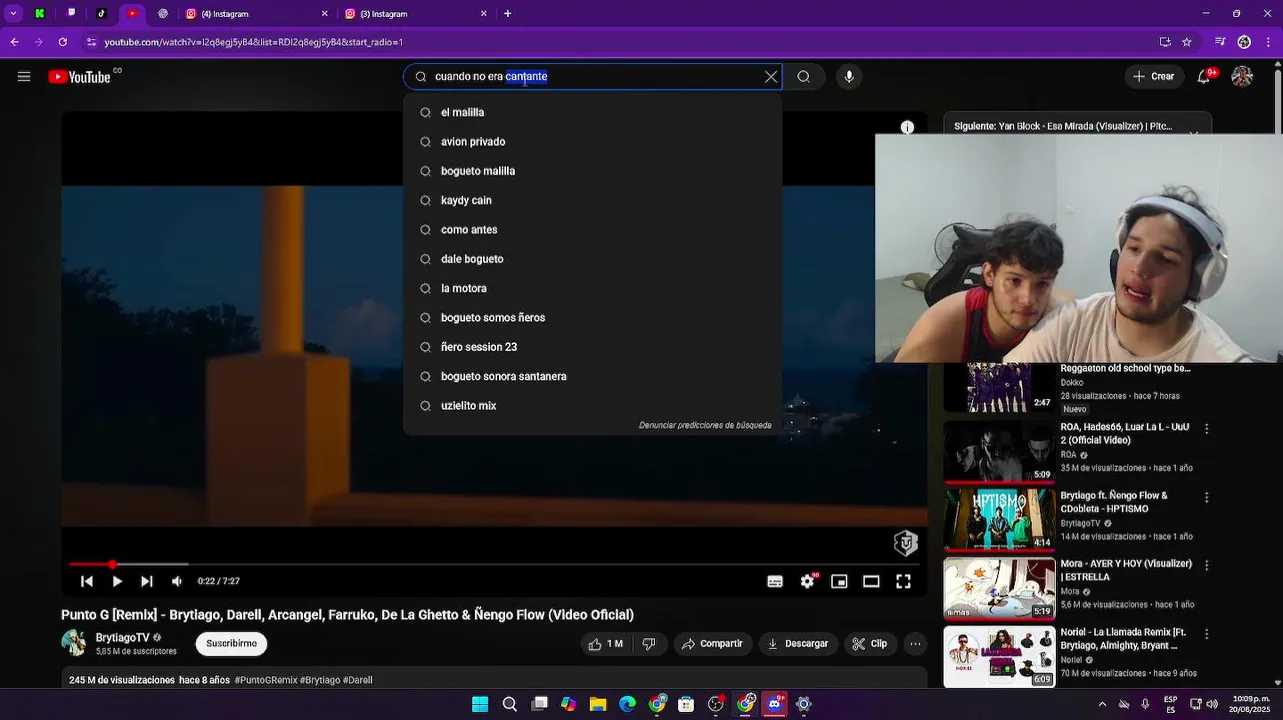Create a clip with the Clip button

[870, 644]
